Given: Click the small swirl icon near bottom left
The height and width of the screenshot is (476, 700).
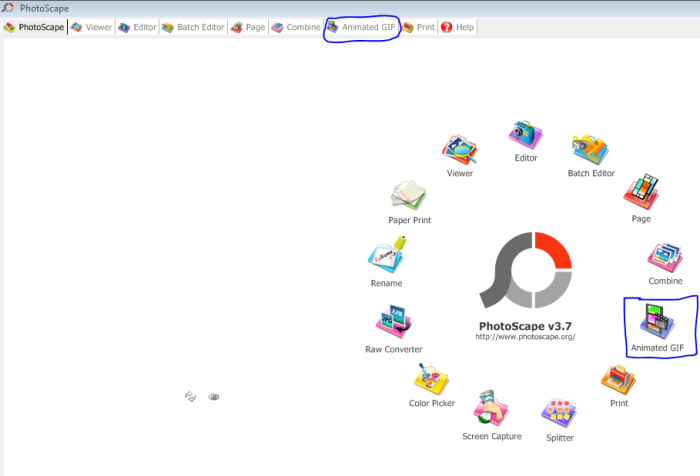Looking at the screenshot, I should (190, 396).
